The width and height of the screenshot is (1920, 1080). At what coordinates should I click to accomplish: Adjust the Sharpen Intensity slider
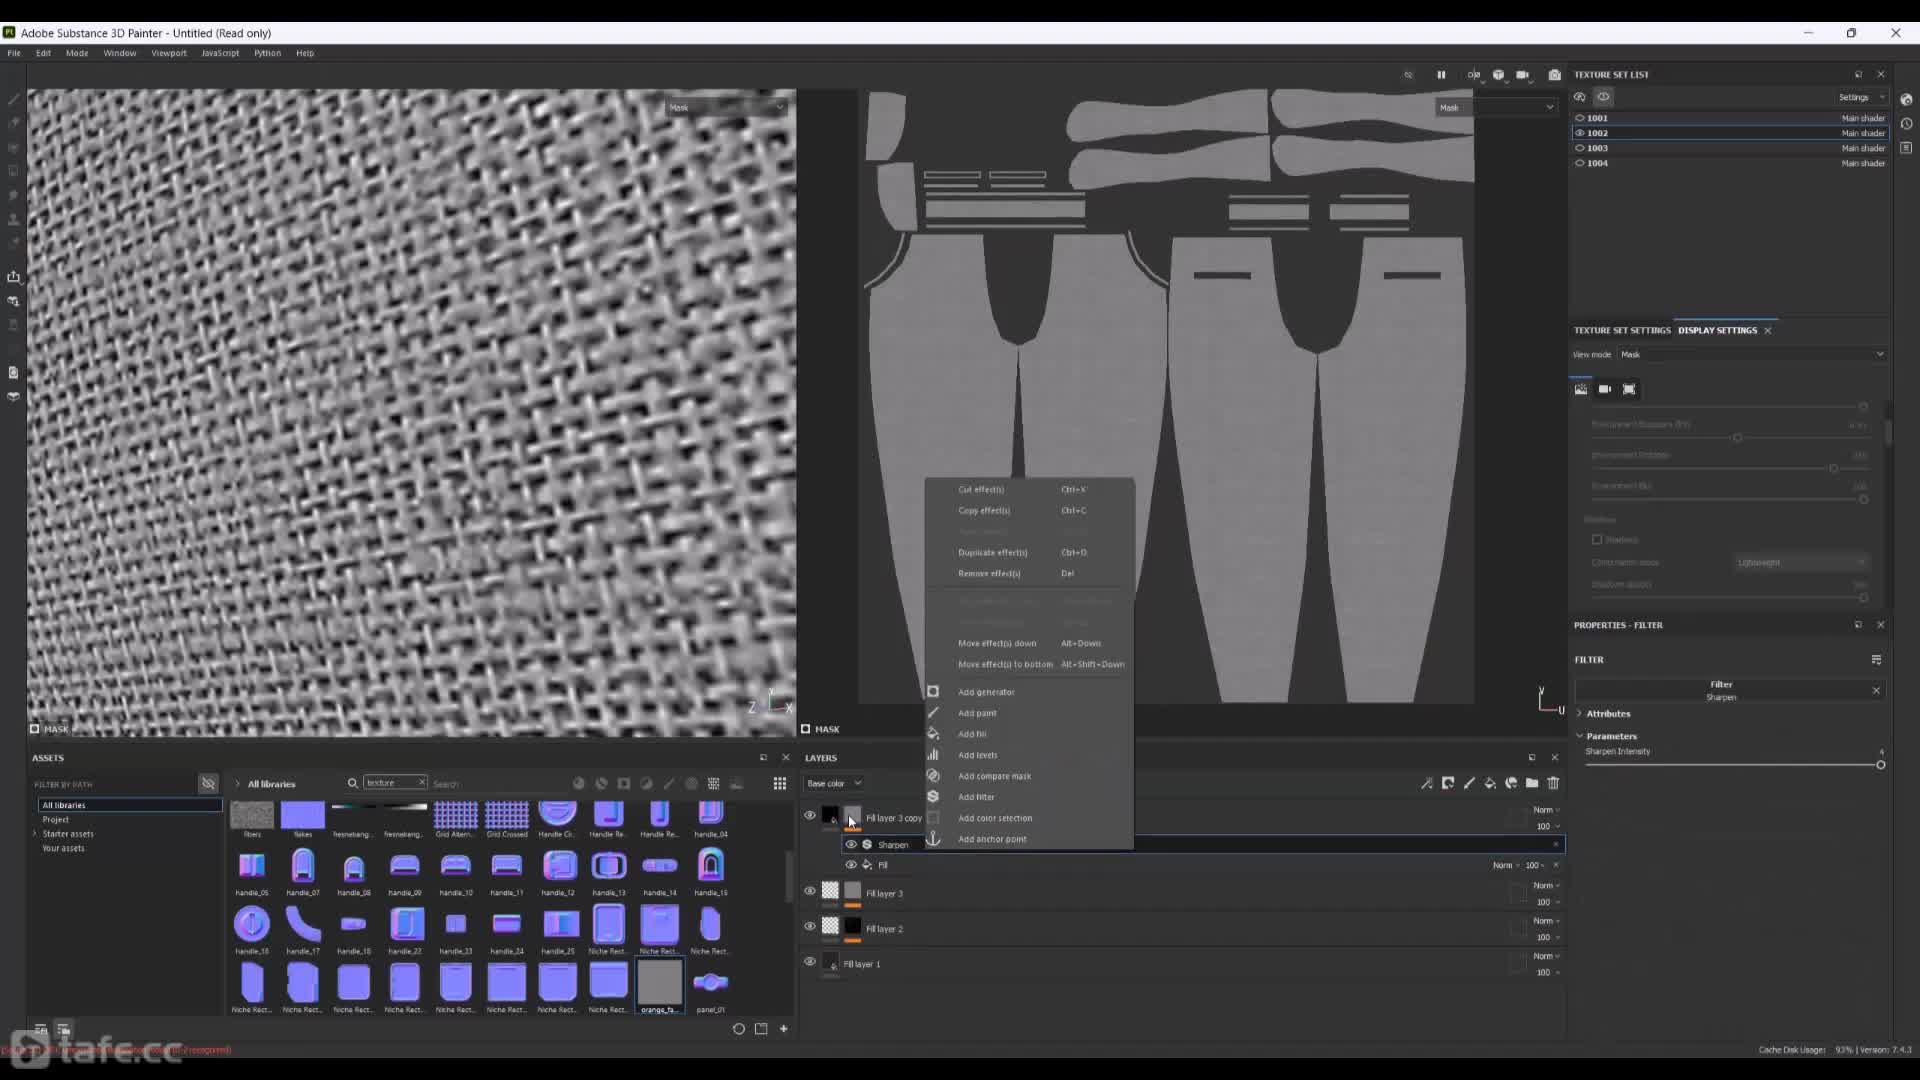point(1735,765)
